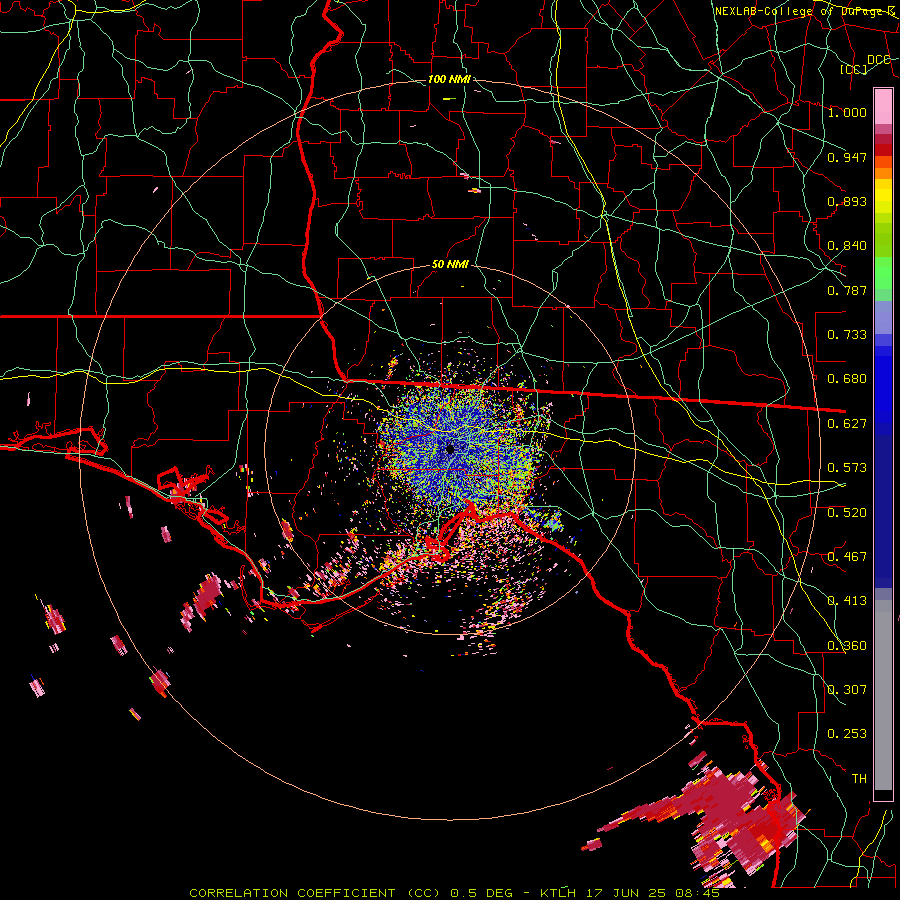Click the 0.467 color scale value
The image size is (900, 900).
847,557
